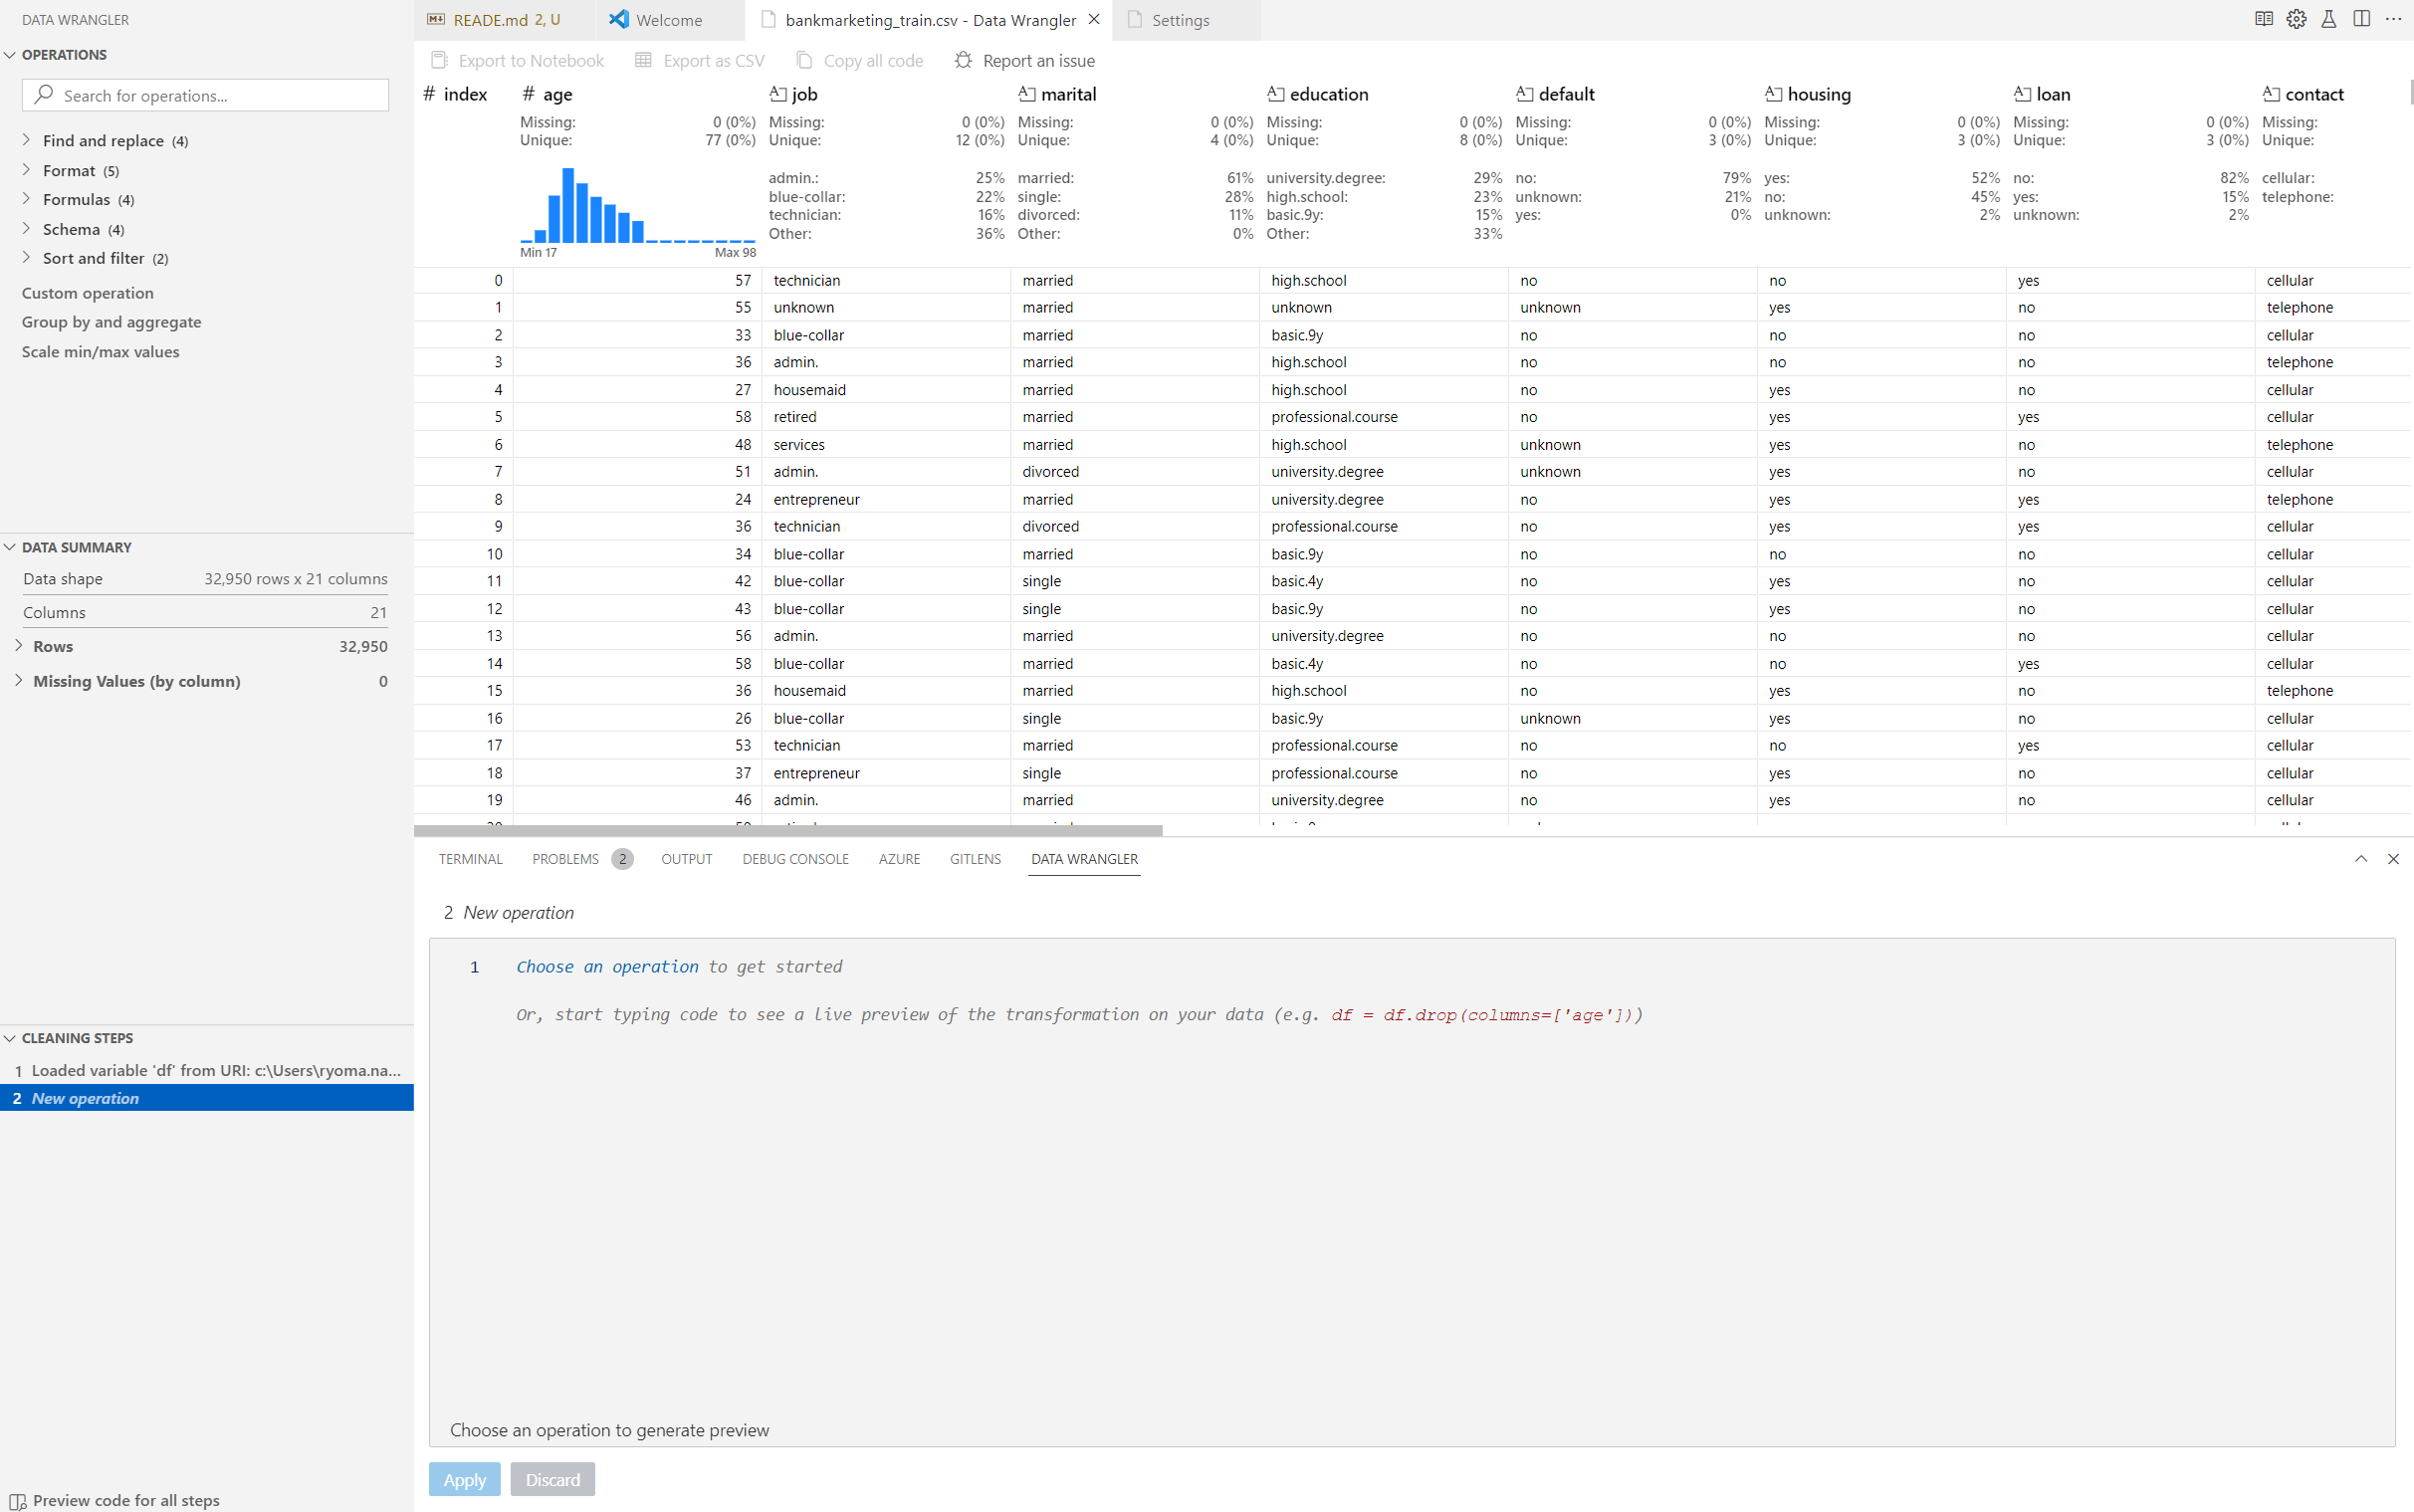This screenshot has height=1512, width=2414.
Task: Open the documentation book icon
Action: click(x=2265, y=18)
